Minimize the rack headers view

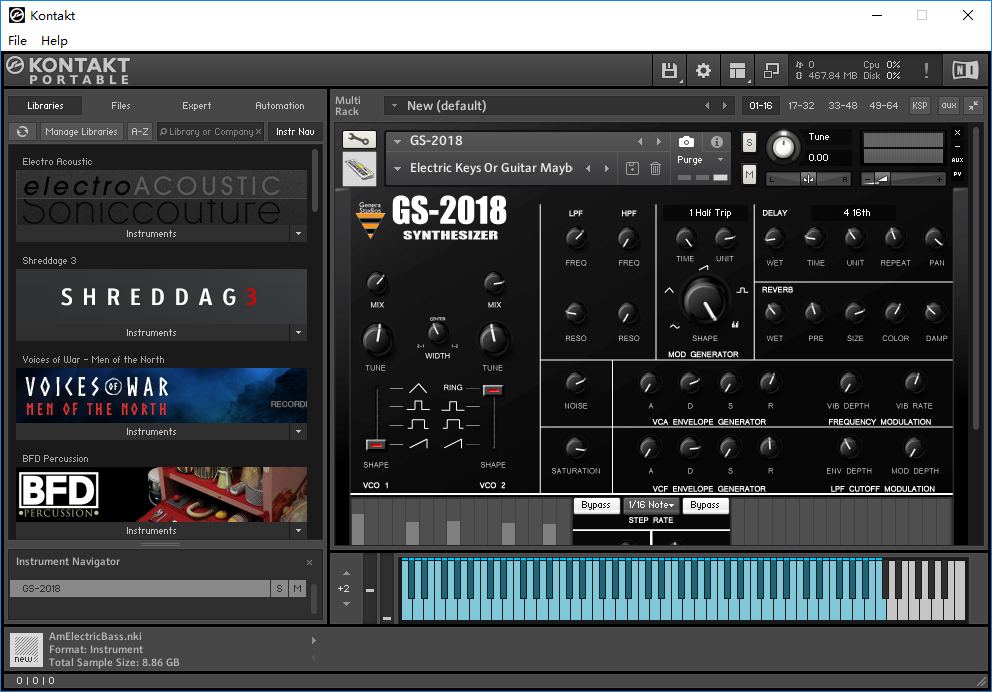point(973,106)
